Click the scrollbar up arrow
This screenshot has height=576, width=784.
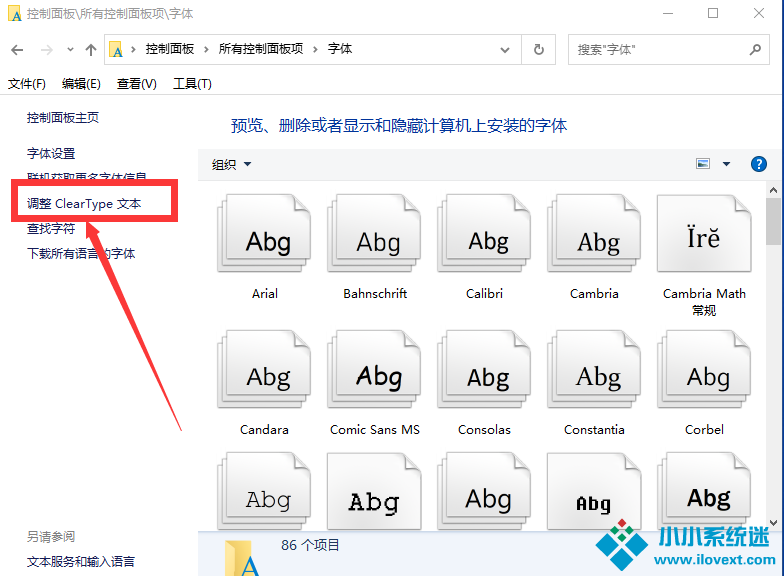tap(774, 190)
